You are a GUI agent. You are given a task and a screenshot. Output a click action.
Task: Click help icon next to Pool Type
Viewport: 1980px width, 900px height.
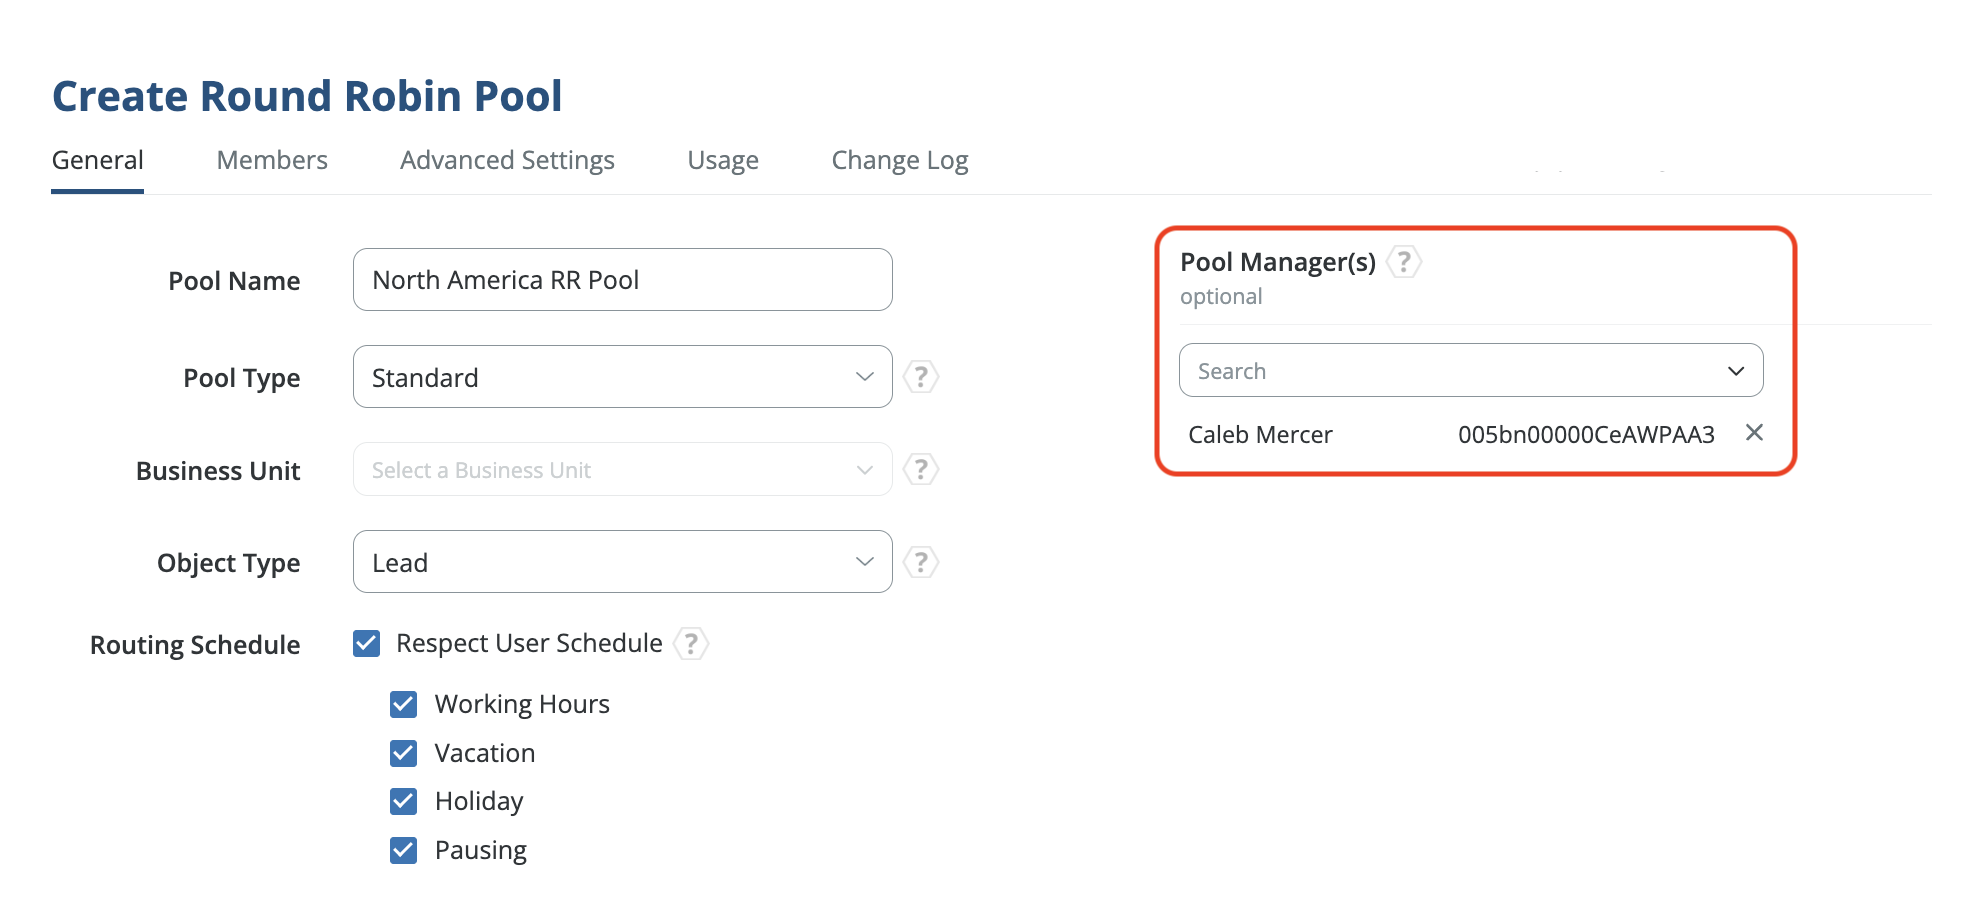click(x=921, y=377)
